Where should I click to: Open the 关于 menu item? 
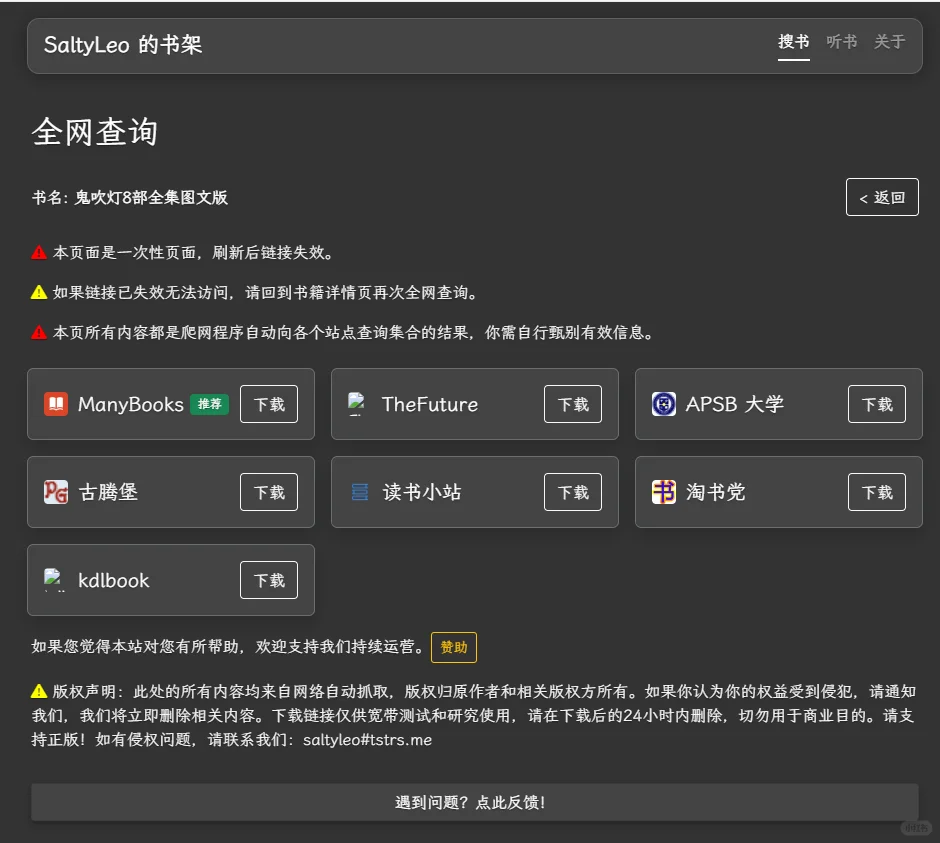pos(891,42)
